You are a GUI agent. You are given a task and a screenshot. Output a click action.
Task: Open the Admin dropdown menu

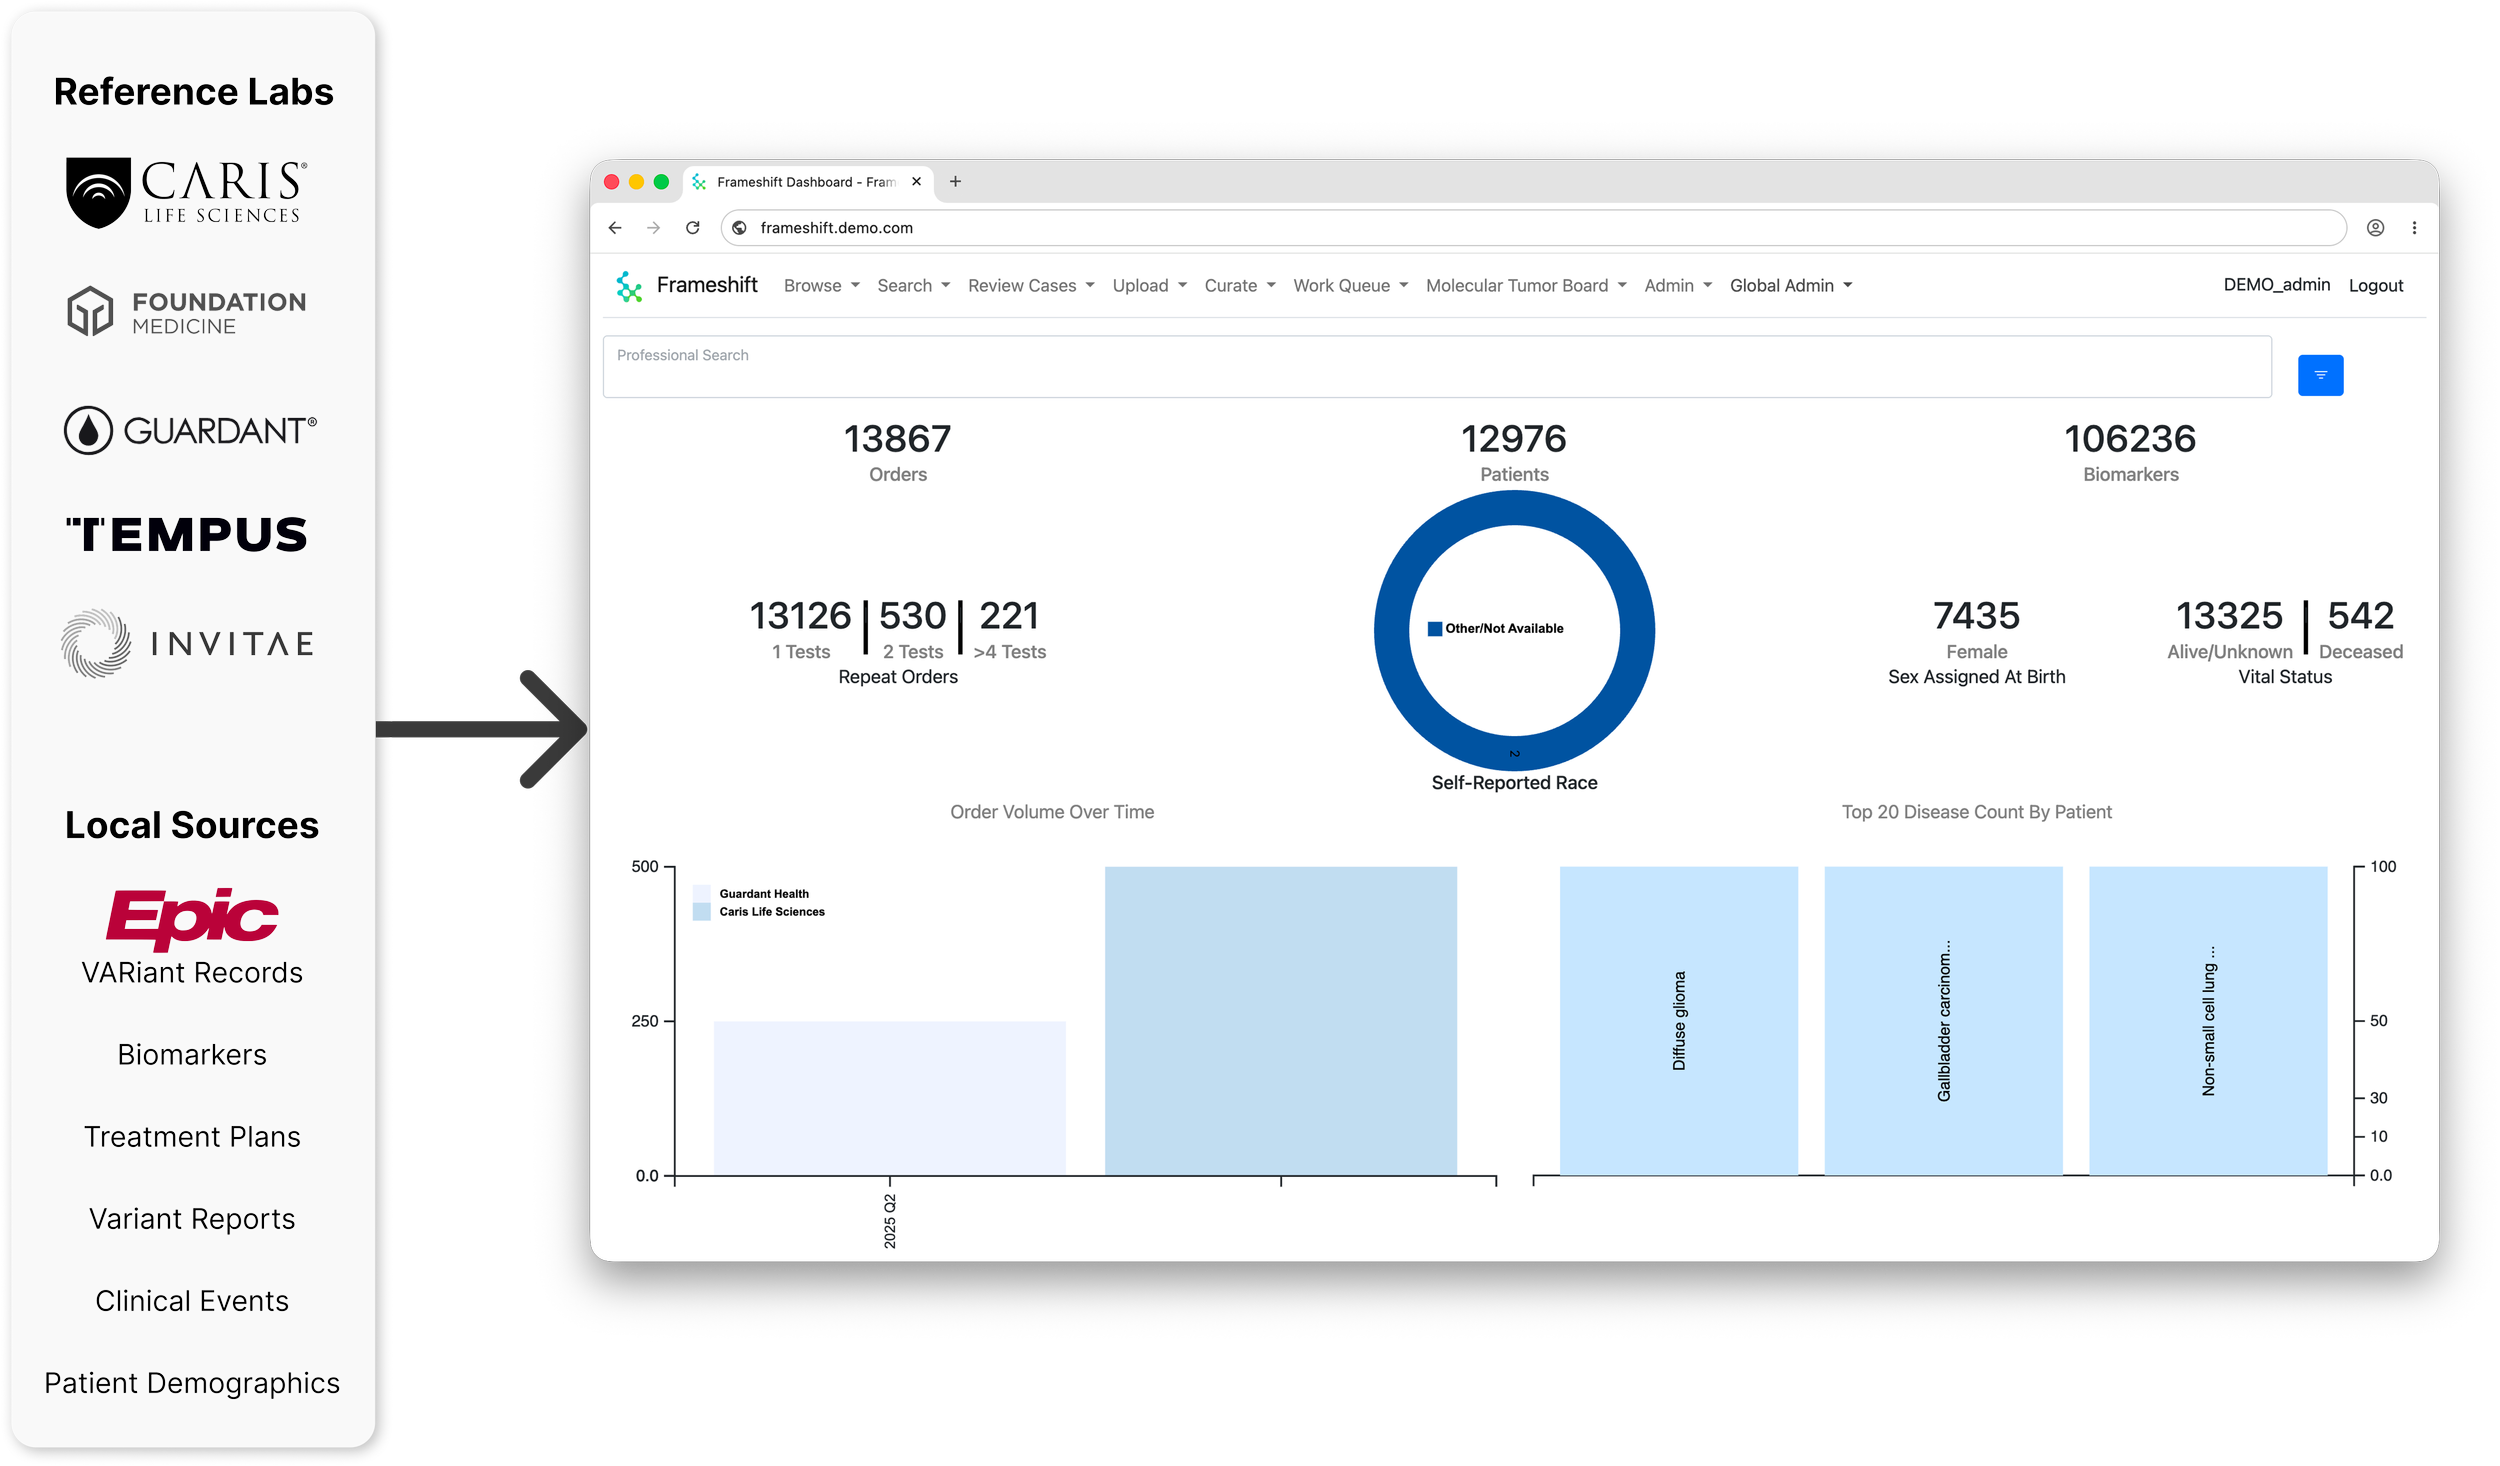pos(1678,286)
